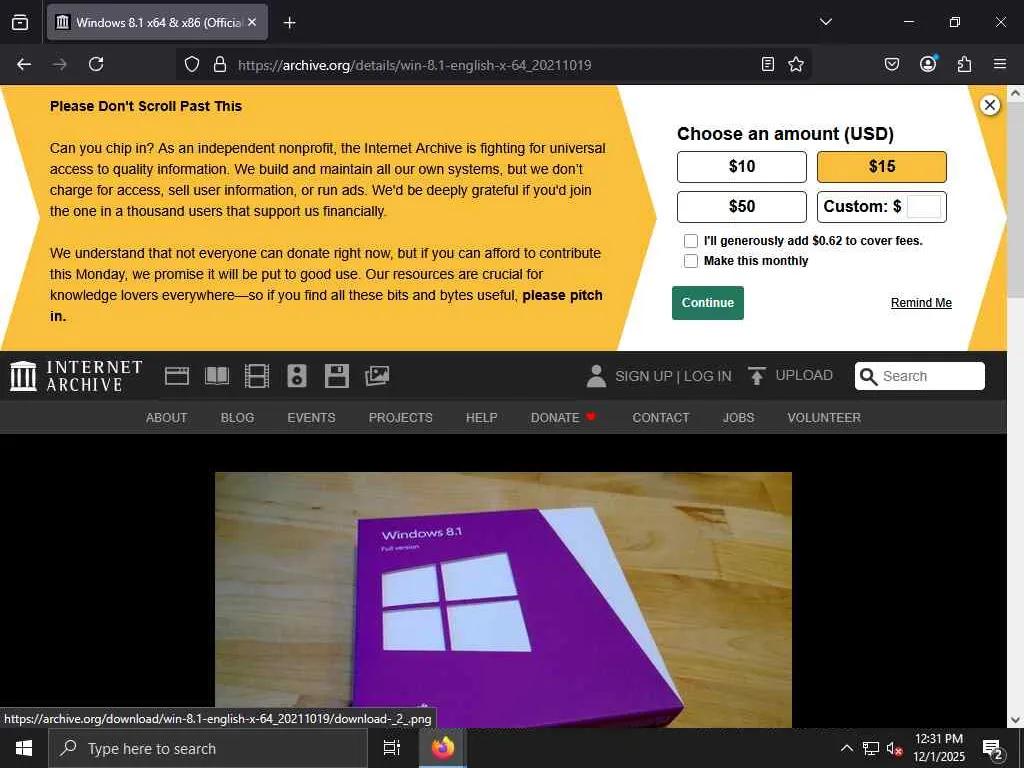Screen dimensions: 1024x768
Task: Bookmark this page with the star
Action: coord(795,64)
